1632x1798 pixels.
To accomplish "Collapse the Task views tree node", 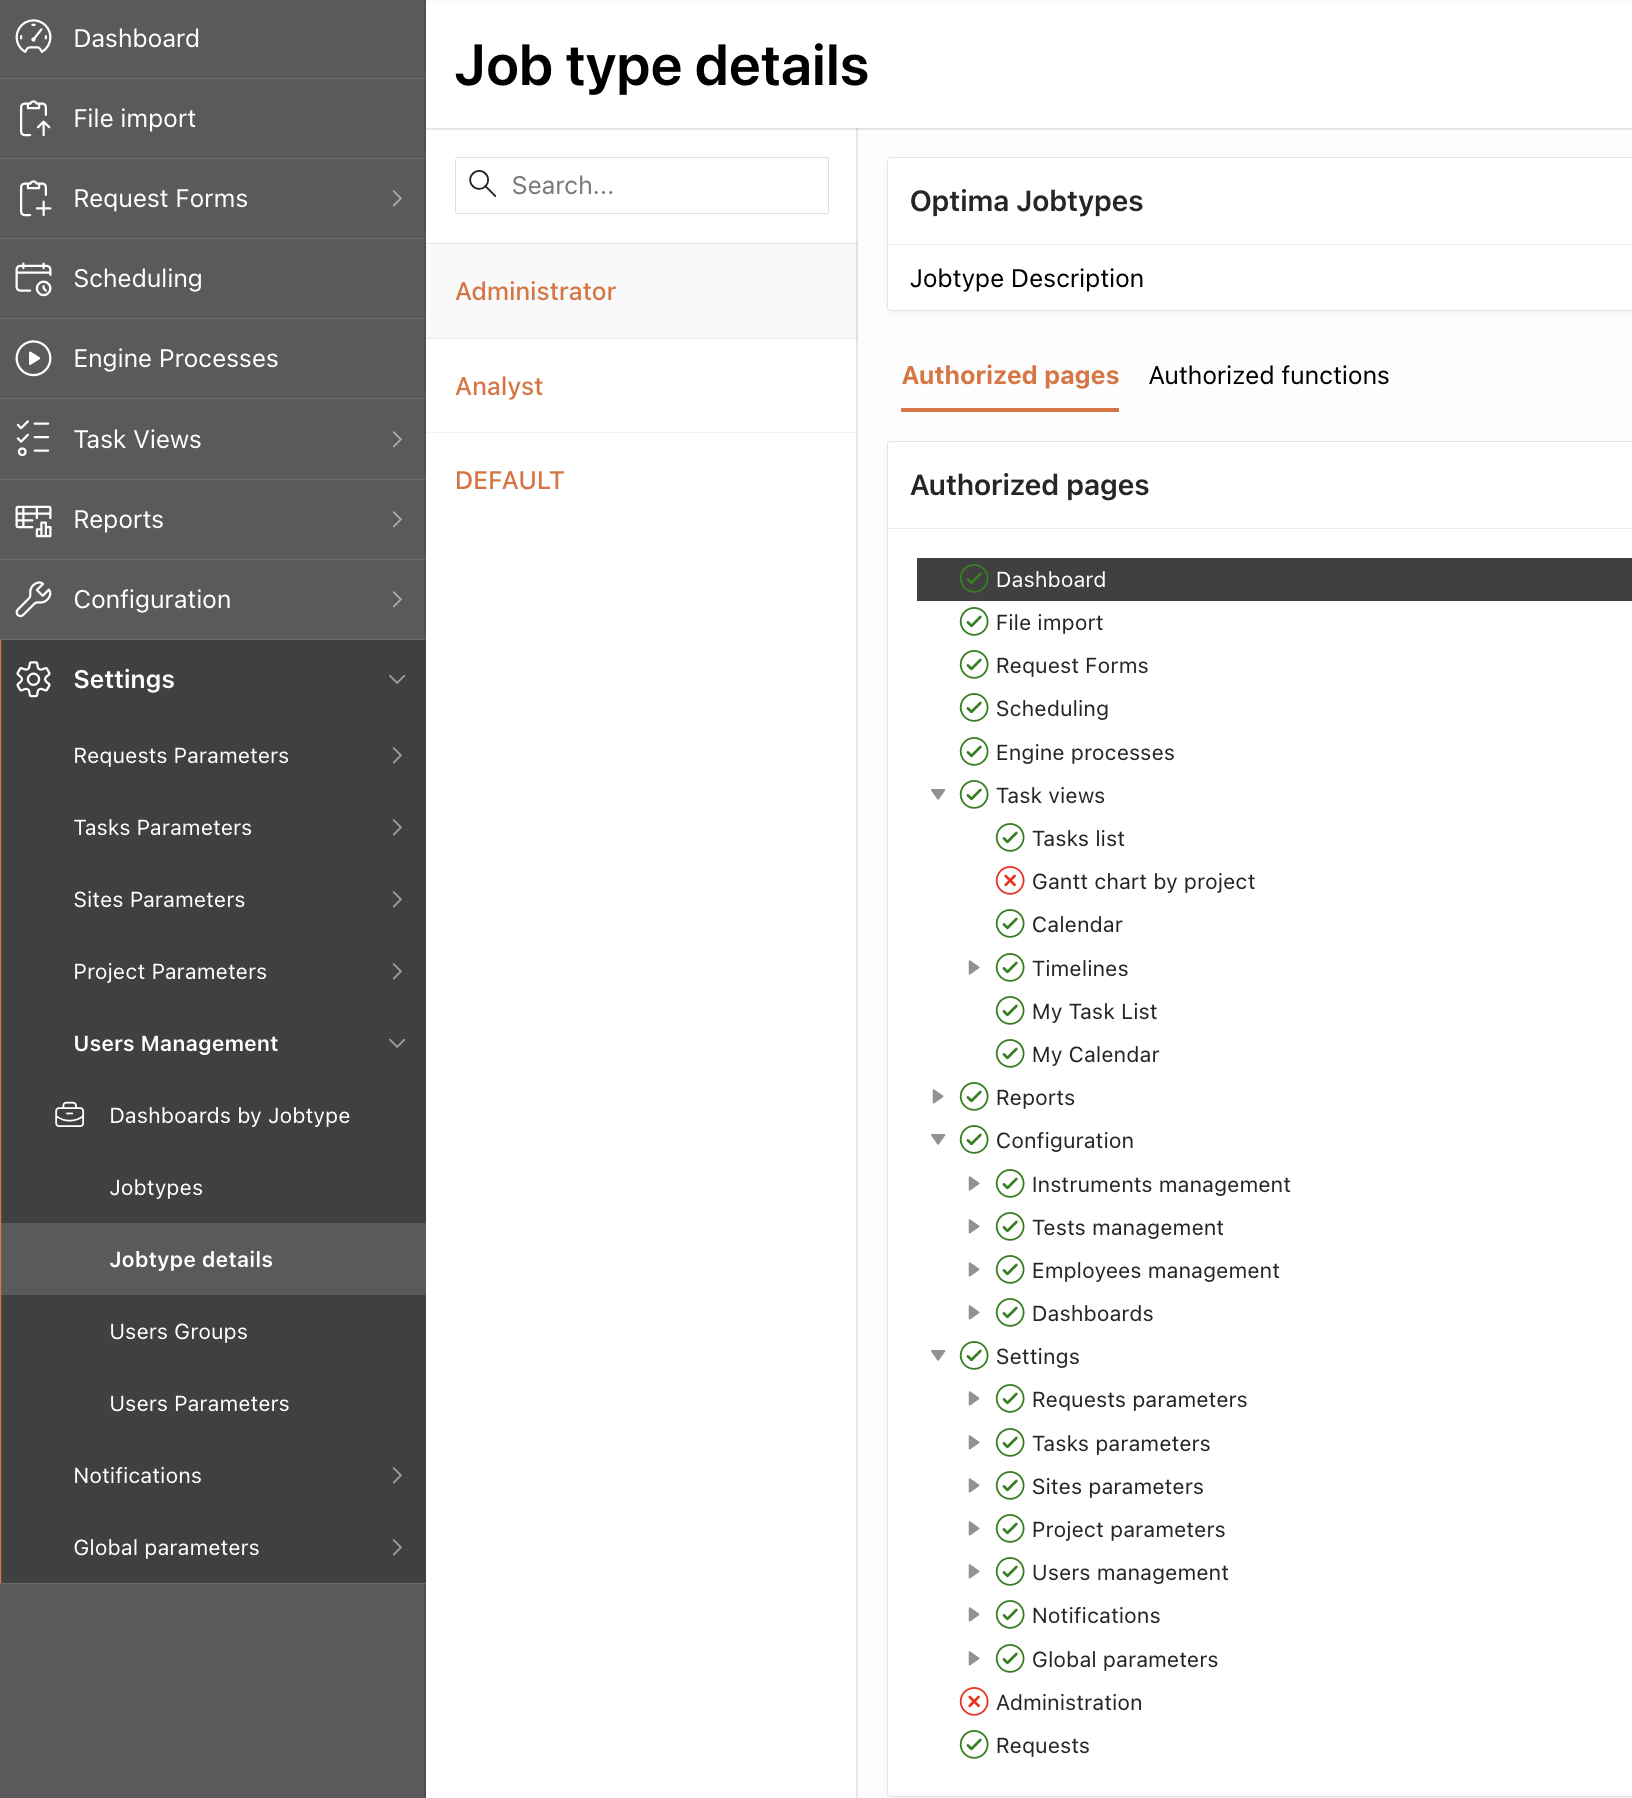I will pos(938,795).
